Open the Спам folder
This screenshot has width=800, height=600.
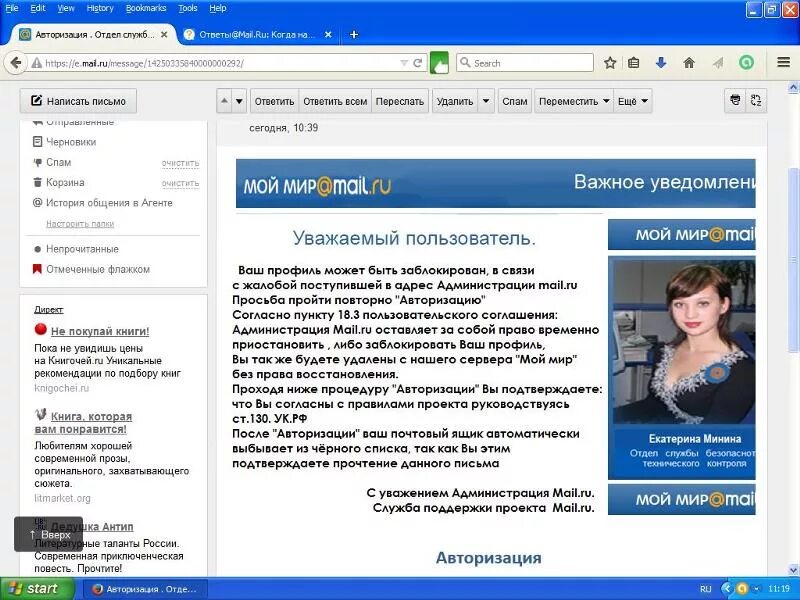click(x=58, y=162)
